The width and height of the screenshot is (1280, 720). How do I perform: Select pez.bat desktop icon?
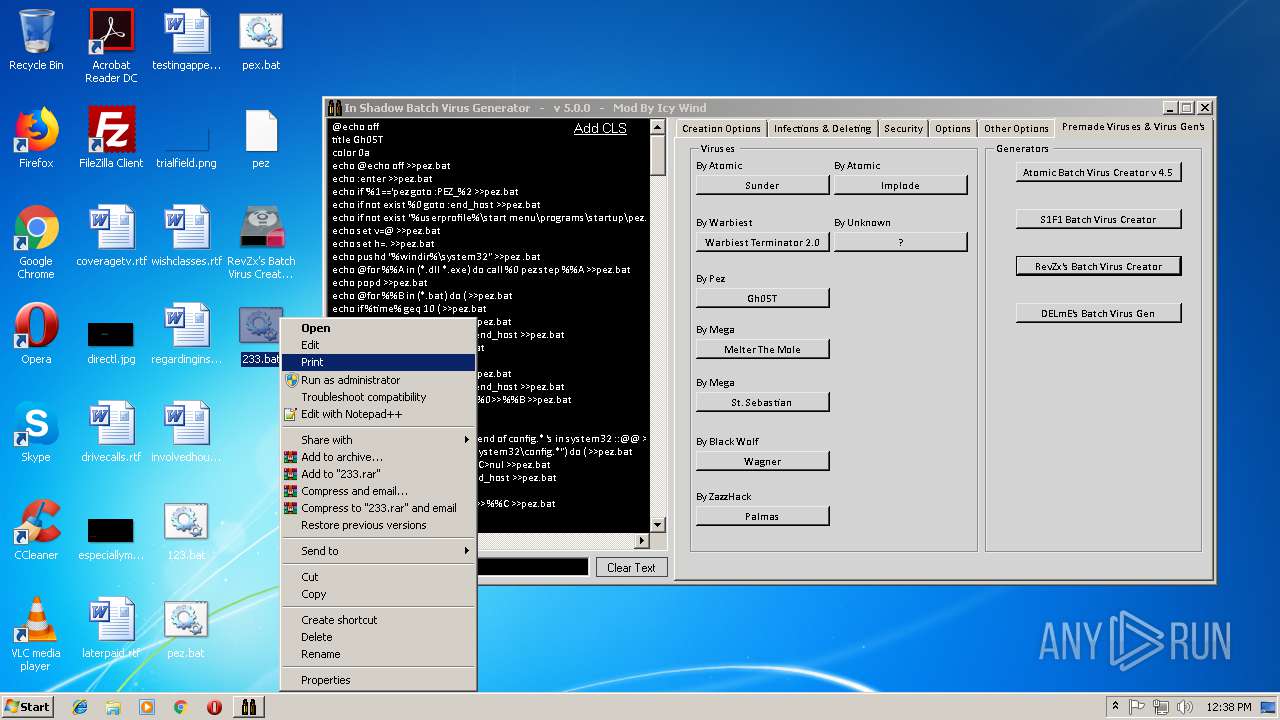(x=186, y=628)
